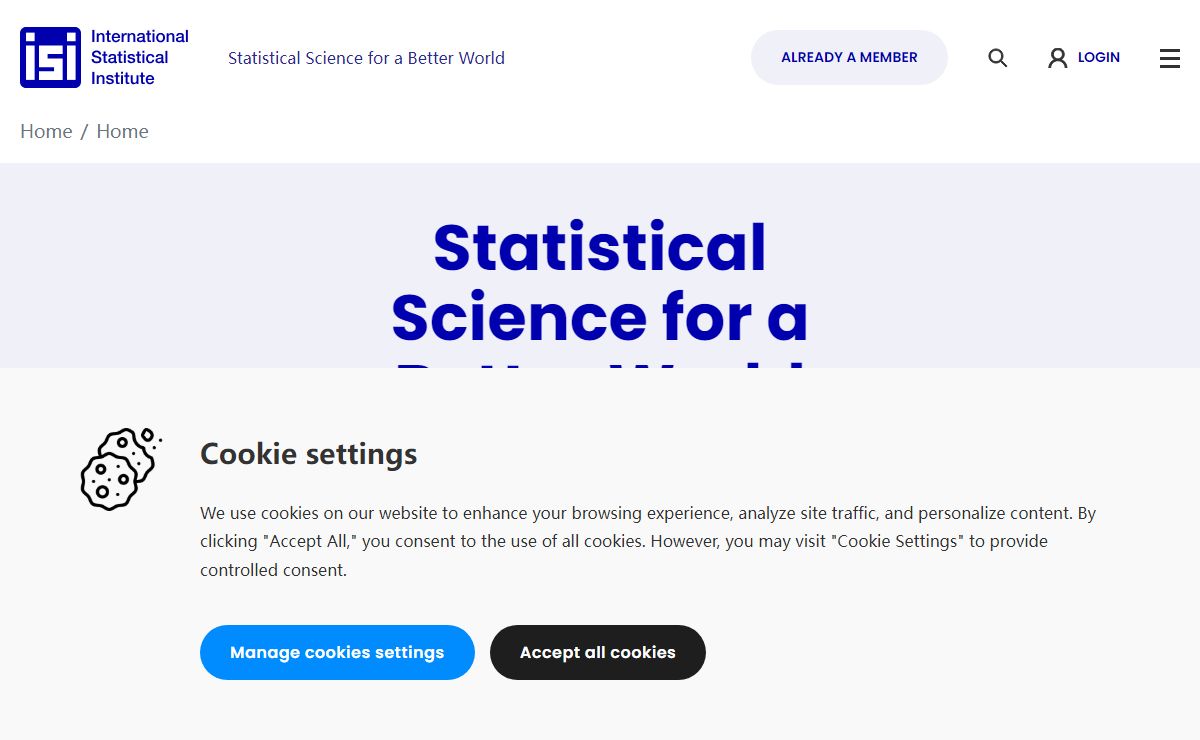This screenshot has height=740, width=1200.
Task: Accept all cookies via the black button
Action: click(597, 652)
